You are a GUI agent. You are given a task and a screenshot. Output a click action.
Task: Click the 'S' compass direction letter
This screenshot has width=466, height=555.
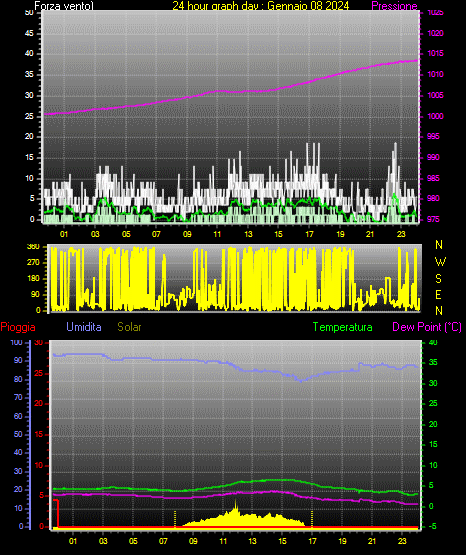point(439,279)
